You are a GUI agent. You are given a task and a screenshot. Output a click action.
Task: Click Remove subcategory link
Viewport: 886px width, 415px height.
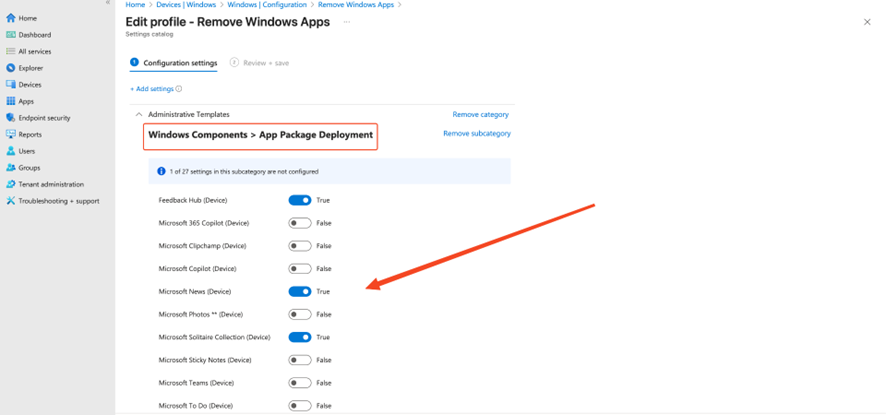click(476, 134)
